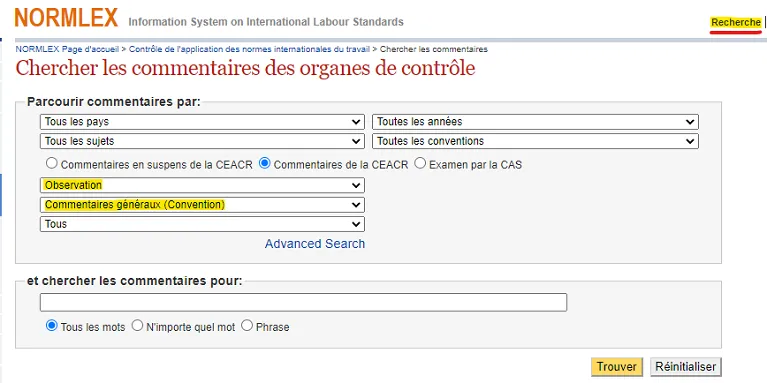
Task: Click the Trouver button
Action: [616, 367]
